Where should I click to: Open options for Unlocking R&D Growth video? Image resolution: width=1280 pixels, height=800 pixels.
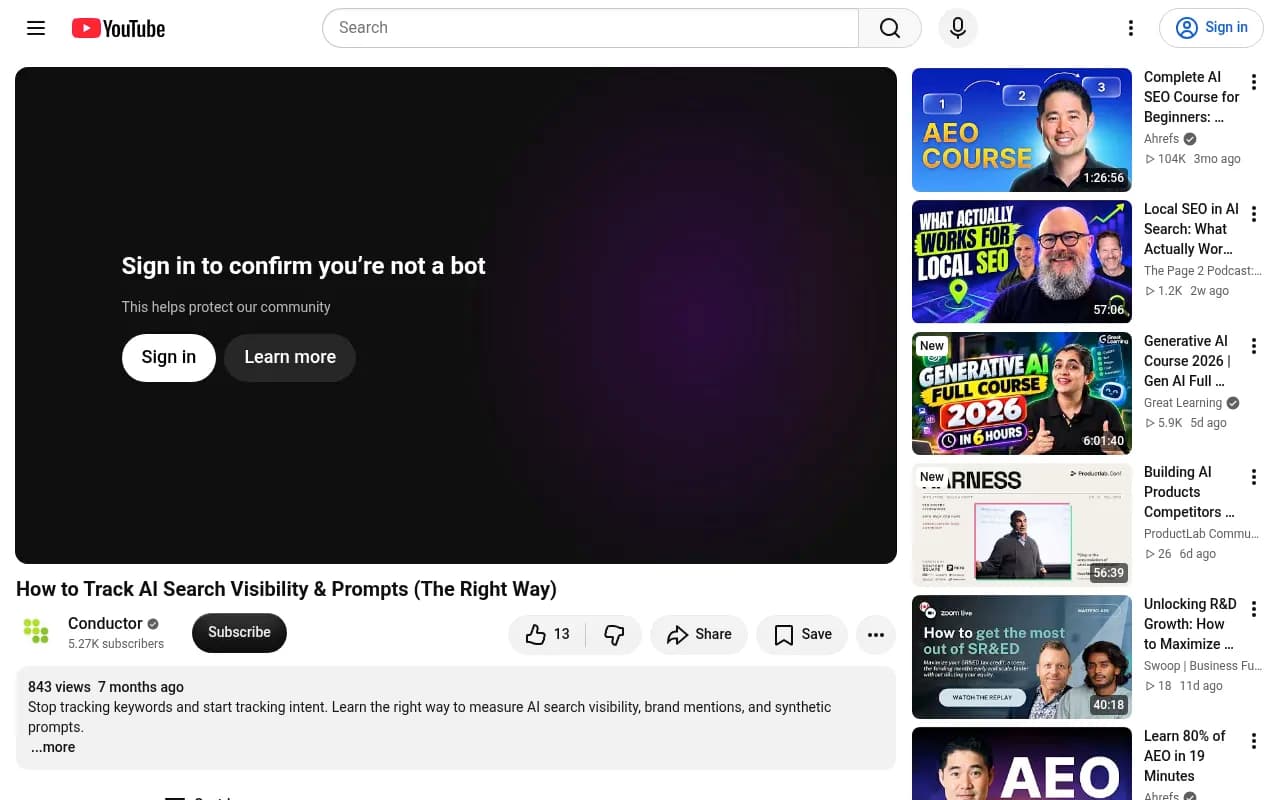point(1254,610)
